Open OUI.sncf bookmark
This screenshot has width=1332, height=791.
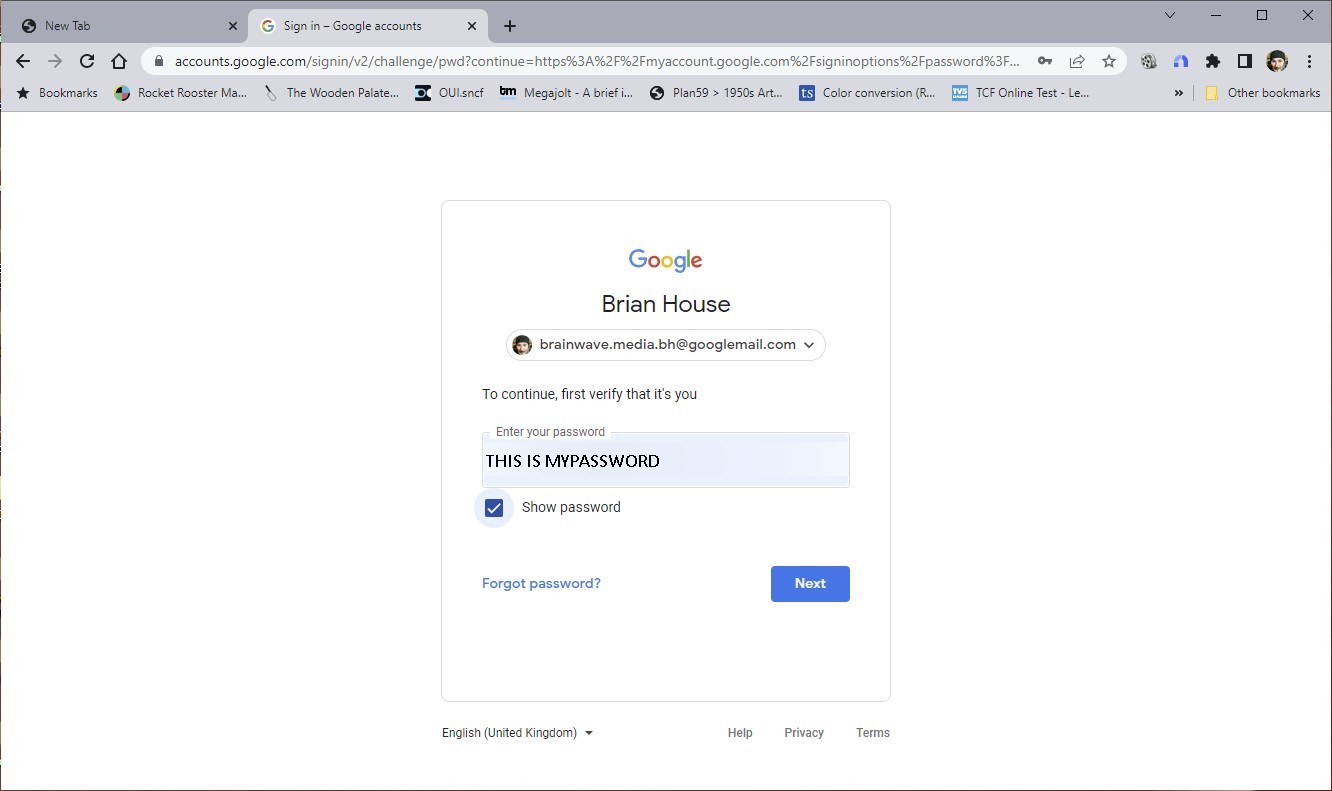click(x=449, y=93)
